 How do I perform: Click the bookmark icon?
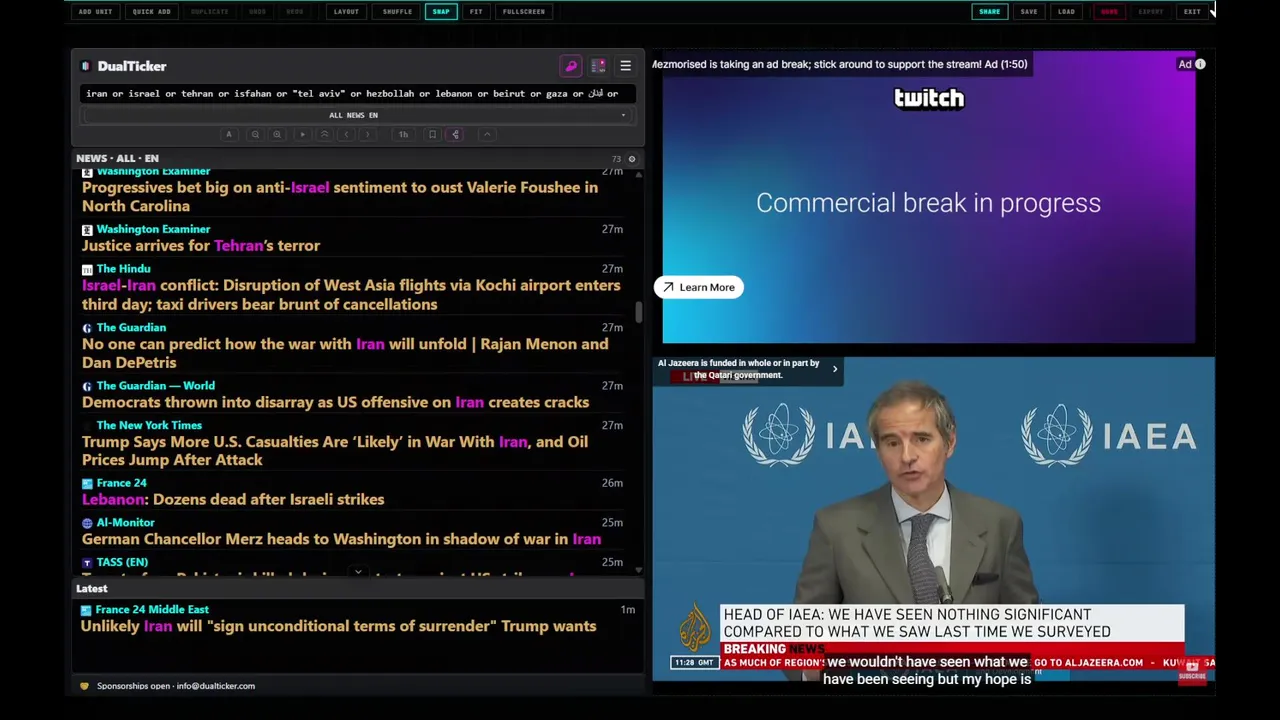(x=432, y=134)
